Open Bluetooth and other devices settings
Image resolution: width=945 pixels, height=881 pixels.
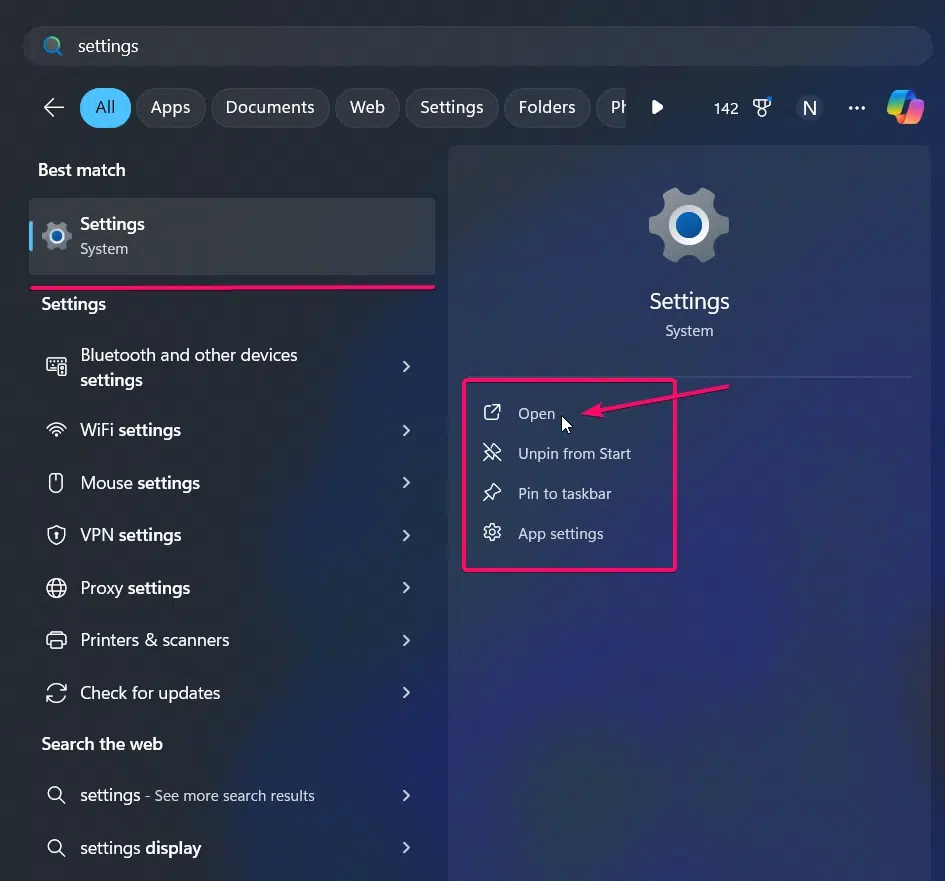point(232,367)
